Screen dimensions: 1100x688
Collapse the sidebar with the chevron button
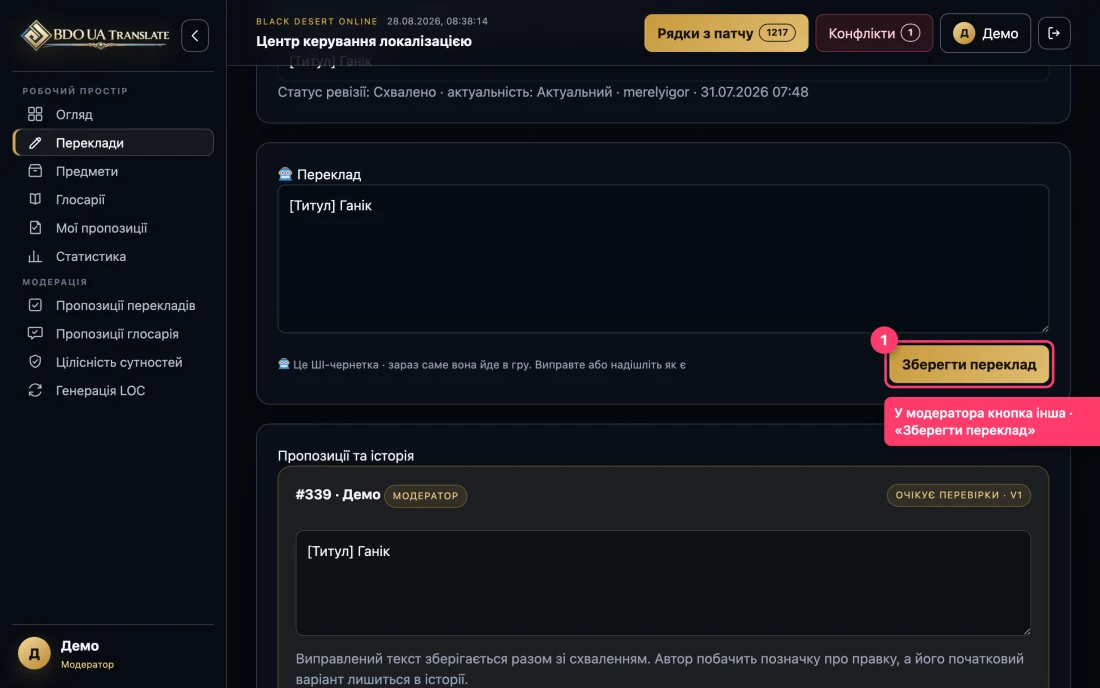[x=195, y=36]
